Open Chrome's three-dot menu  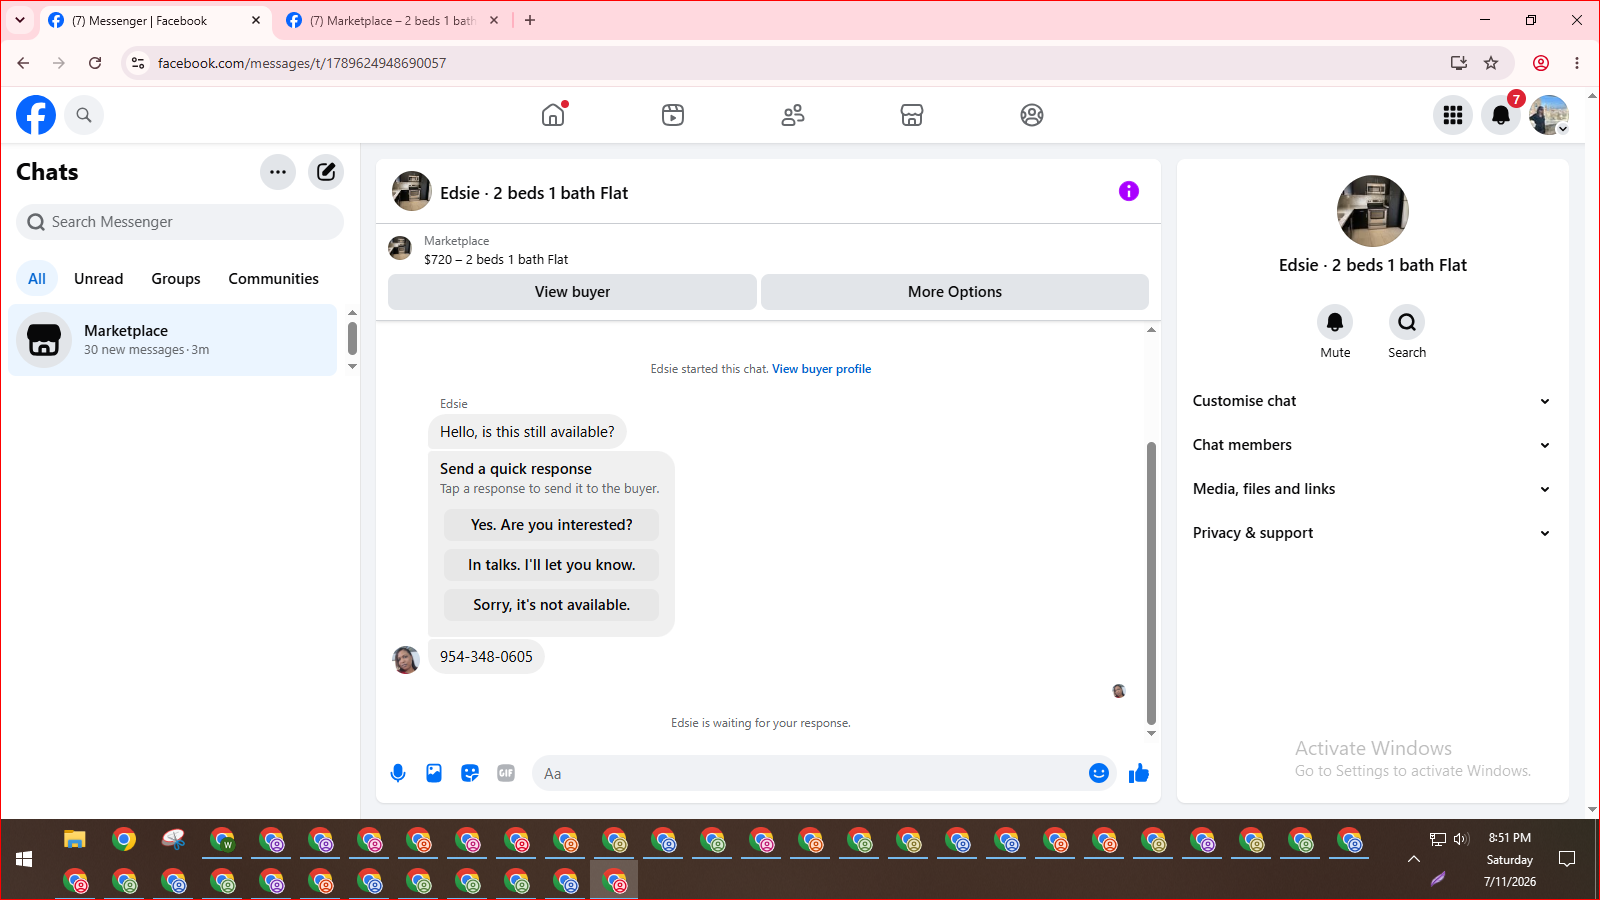pyautogui.click(x=1577, y=63)
